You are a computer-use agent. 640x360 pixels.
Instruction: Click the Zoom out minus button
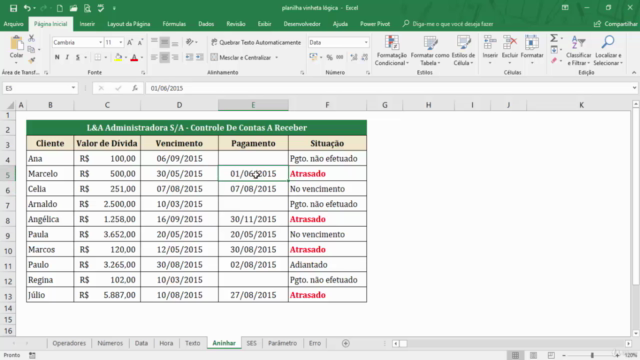(564, 356)
